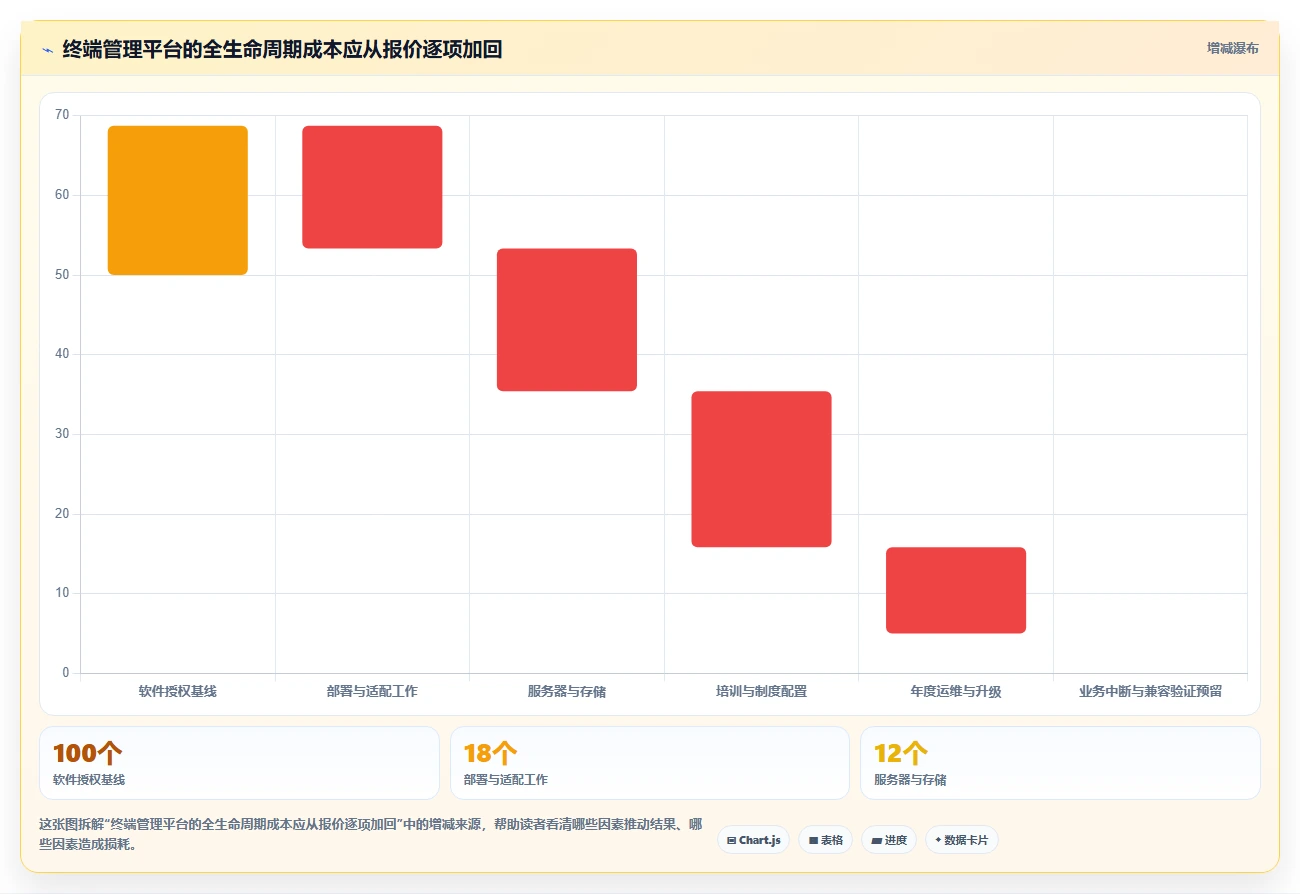The width and height of the screenshot is (1300, 894).
Task: Select the 进度 chip
Action: pyautogui.click(x=888, y=840)
